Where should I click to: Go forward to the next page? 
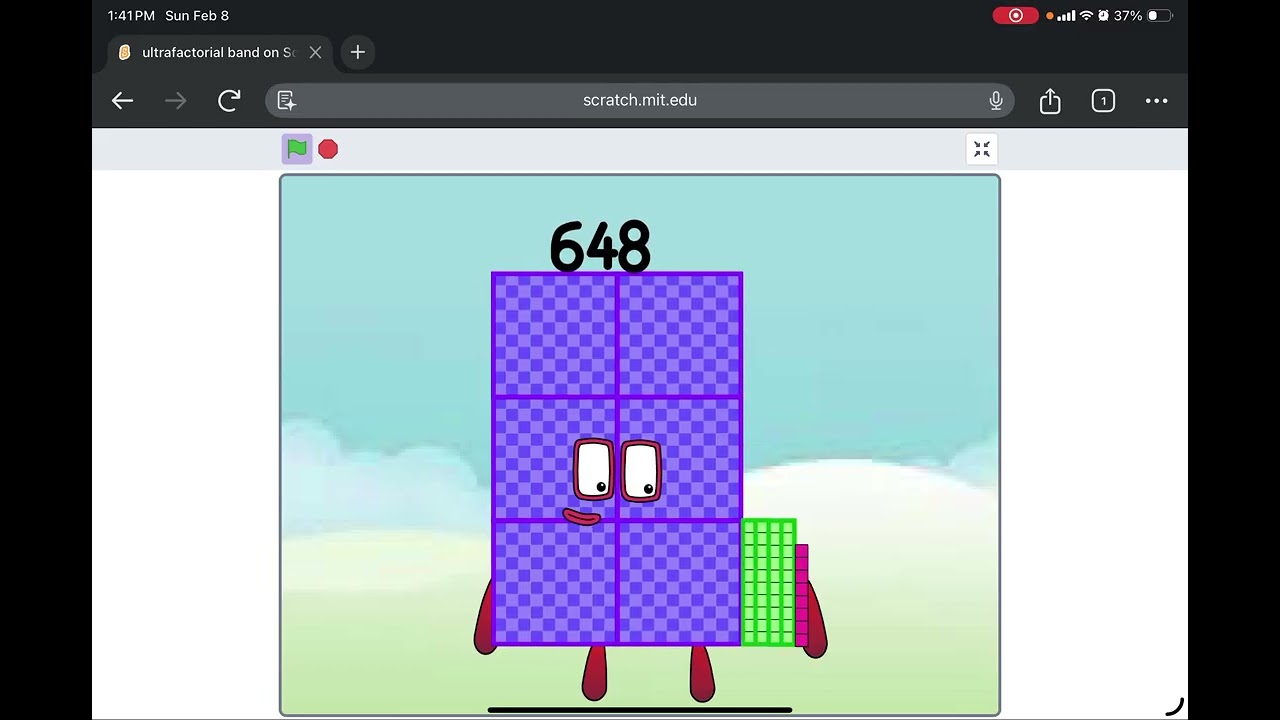tap(175, 100)
